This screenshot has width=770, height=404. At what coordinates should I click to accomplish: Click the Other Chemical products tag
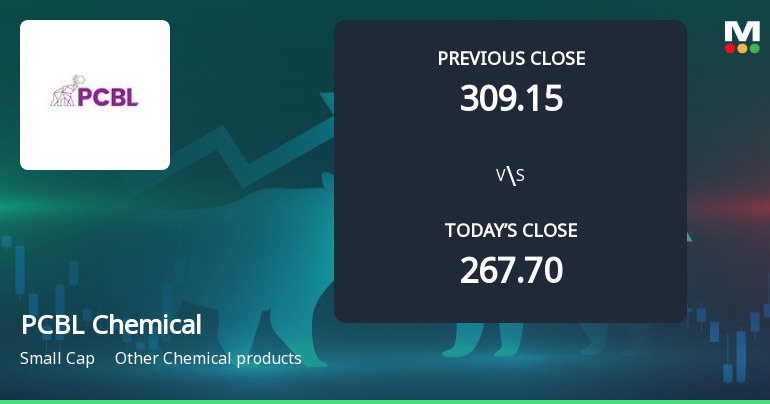(208, 358)
